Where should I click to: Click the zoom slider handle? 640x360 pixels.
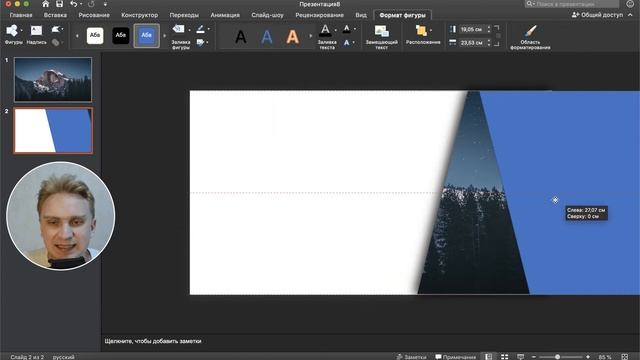pyautogui.click(x=557, y=357)
